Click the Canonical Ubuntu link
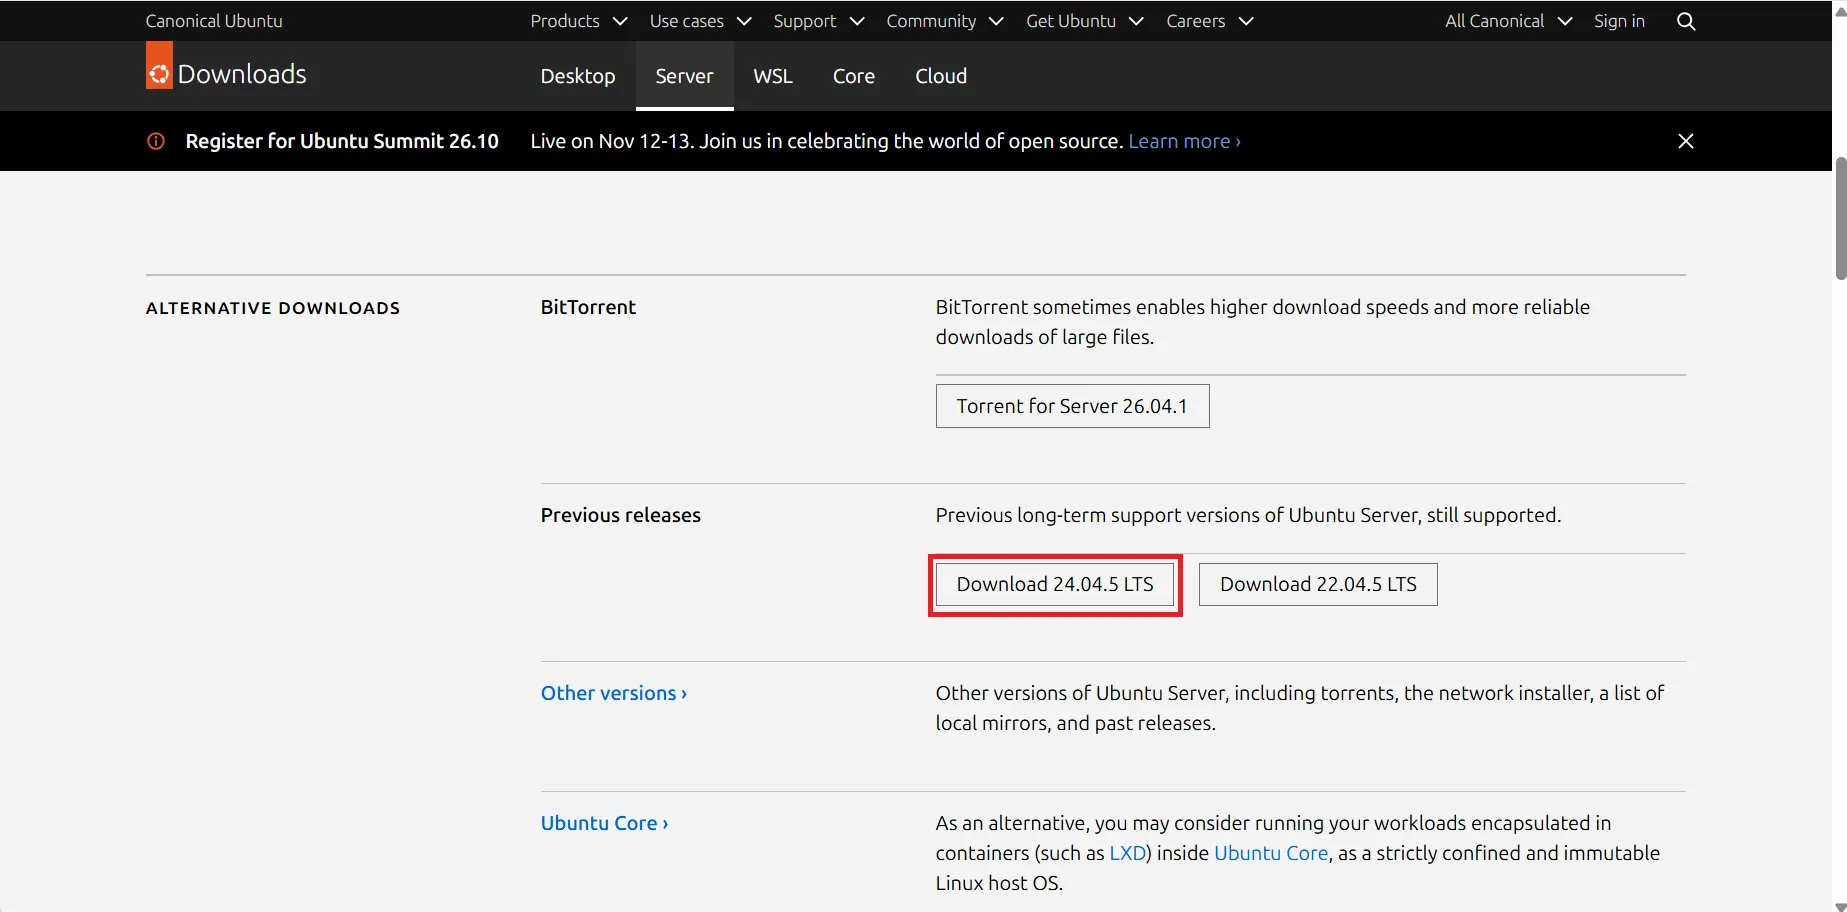The image size is (1847, 912). tap(214, 21)
